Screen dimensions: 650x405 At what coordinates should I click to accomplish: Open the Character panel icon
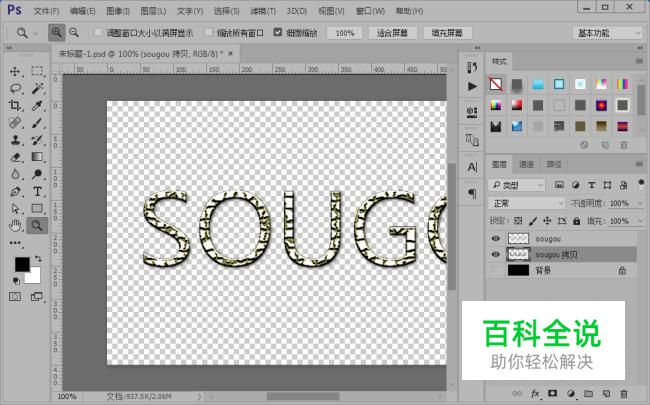pyautogui.click(x=472, y=167)
